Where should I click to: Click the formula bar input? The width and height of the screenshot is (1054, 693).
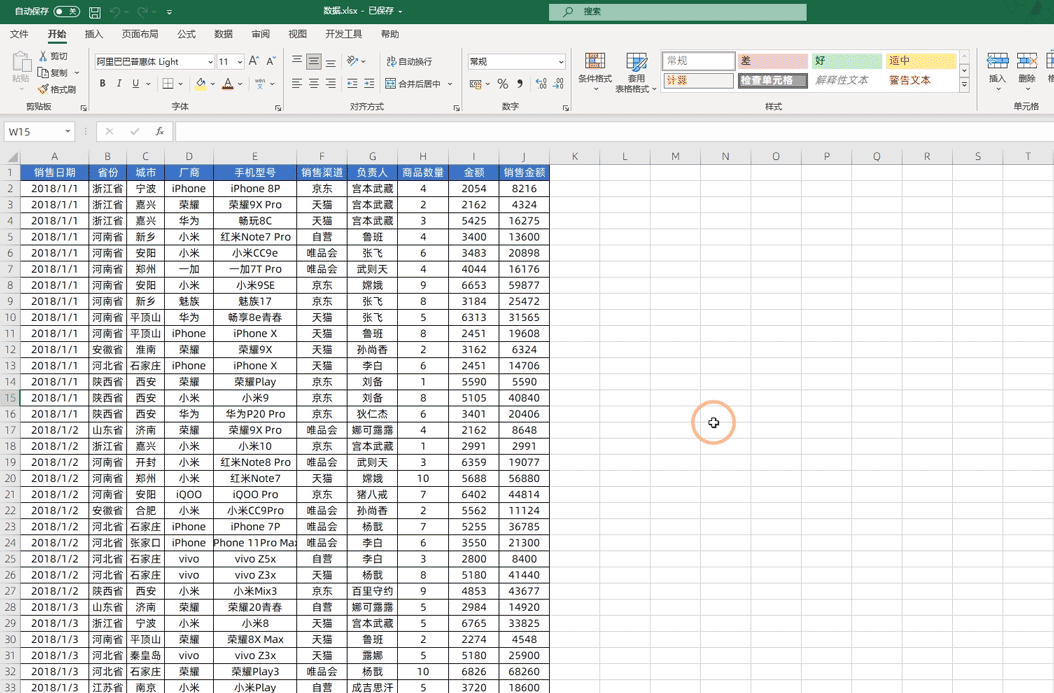(613, 132)
